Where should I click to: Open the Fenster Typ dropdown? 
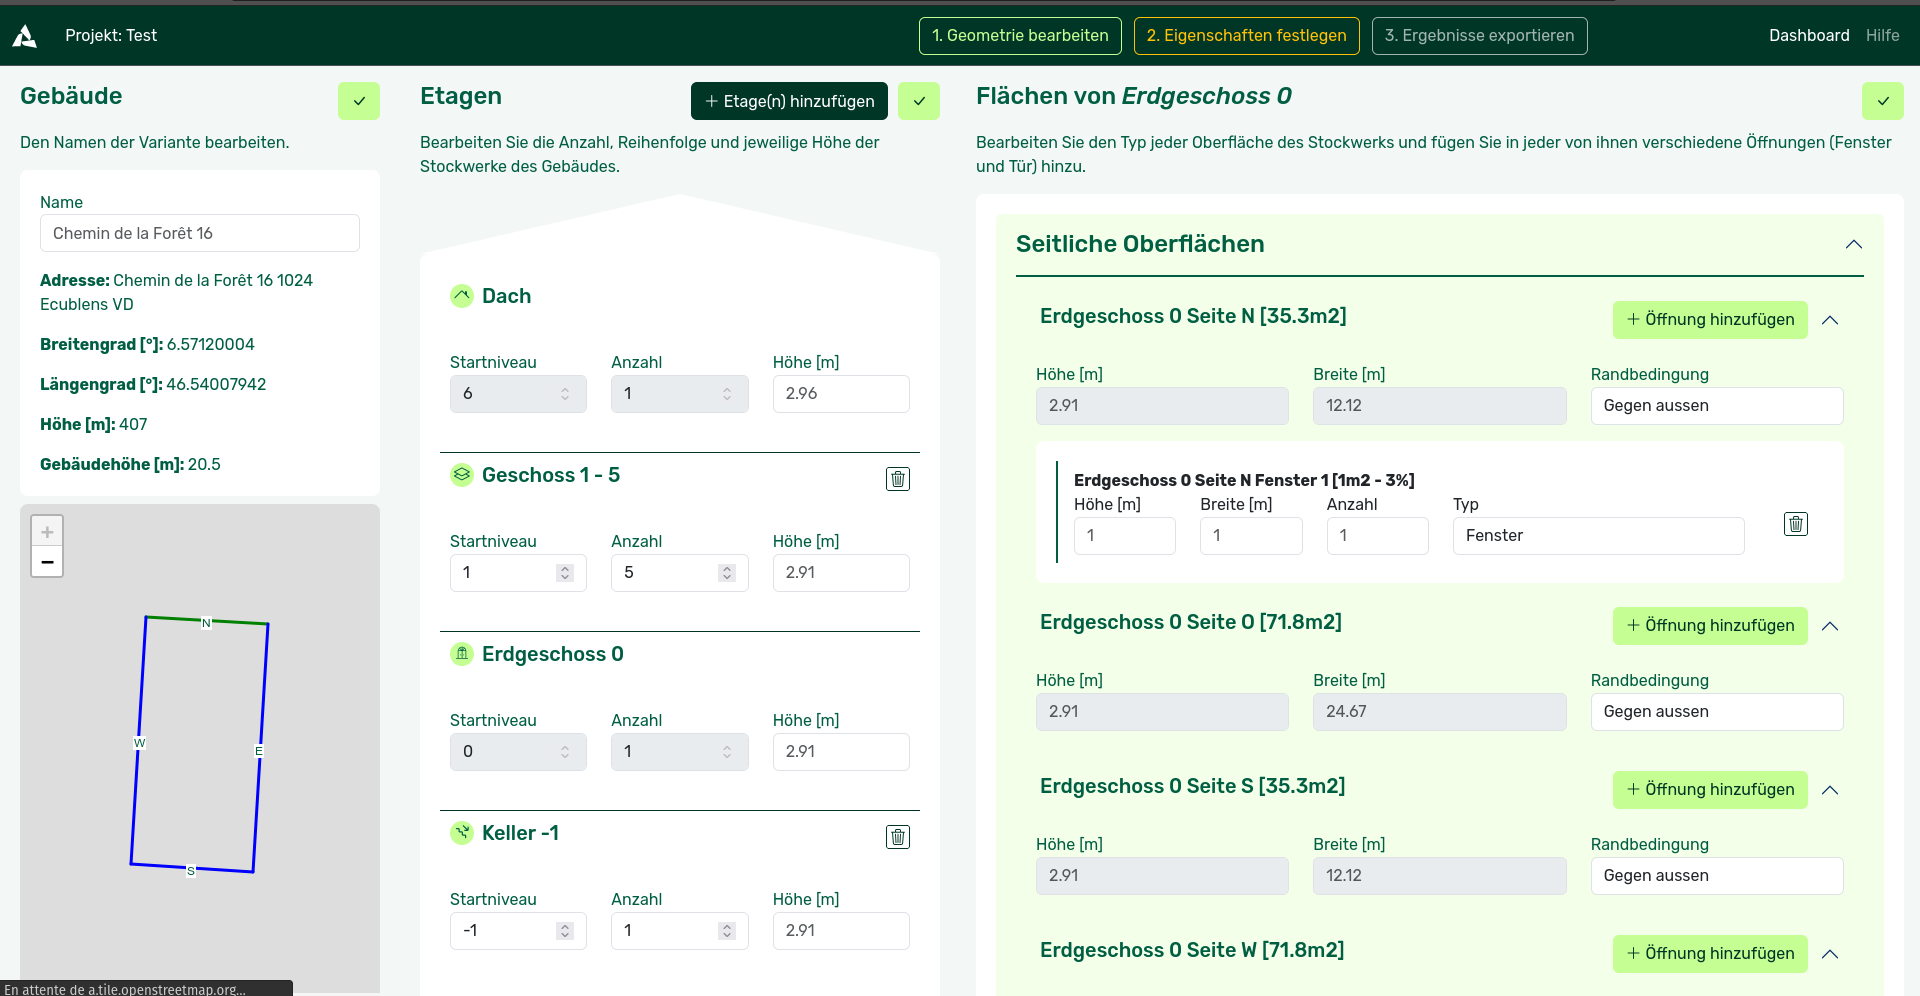[1598, 536]
